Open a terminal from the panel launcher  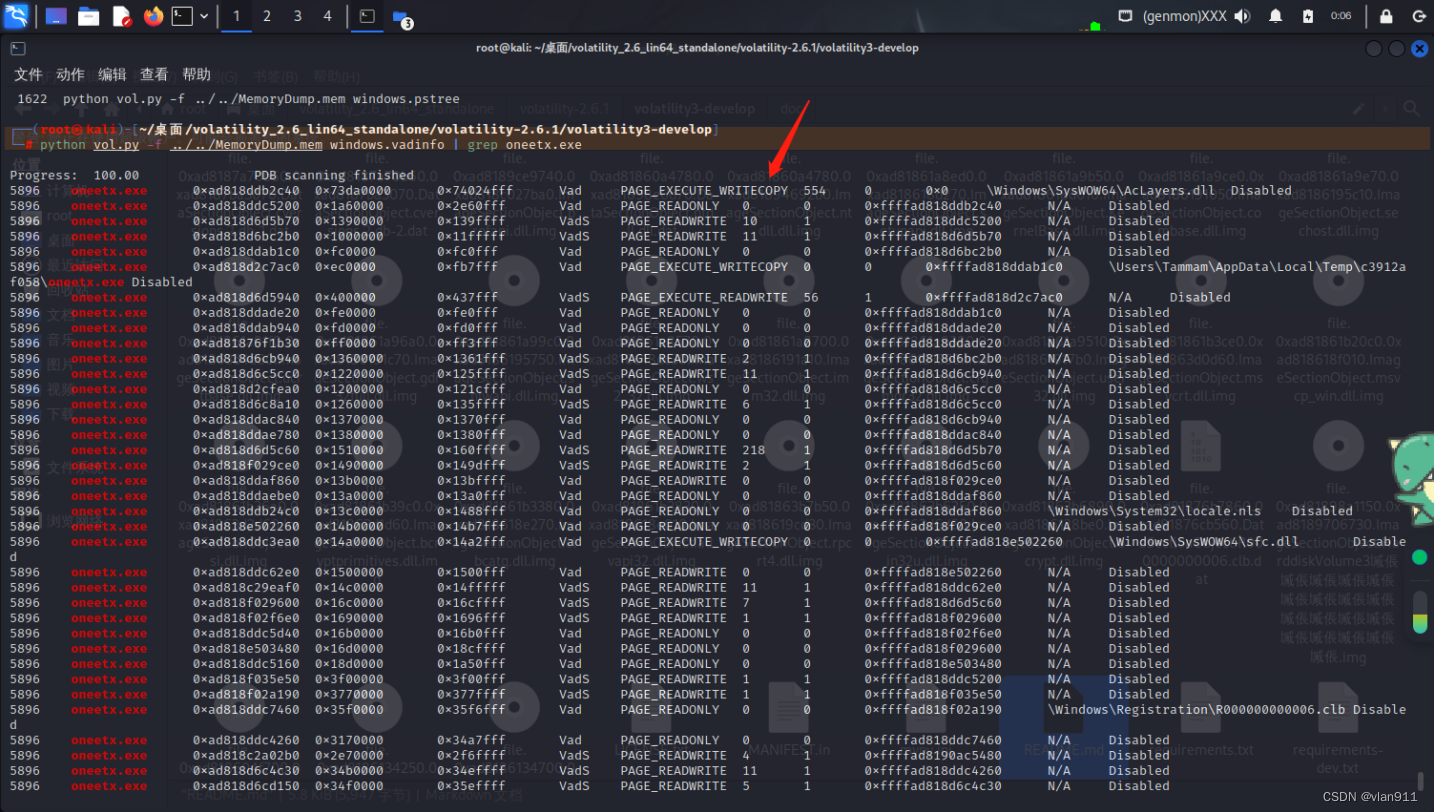(182, 16)
